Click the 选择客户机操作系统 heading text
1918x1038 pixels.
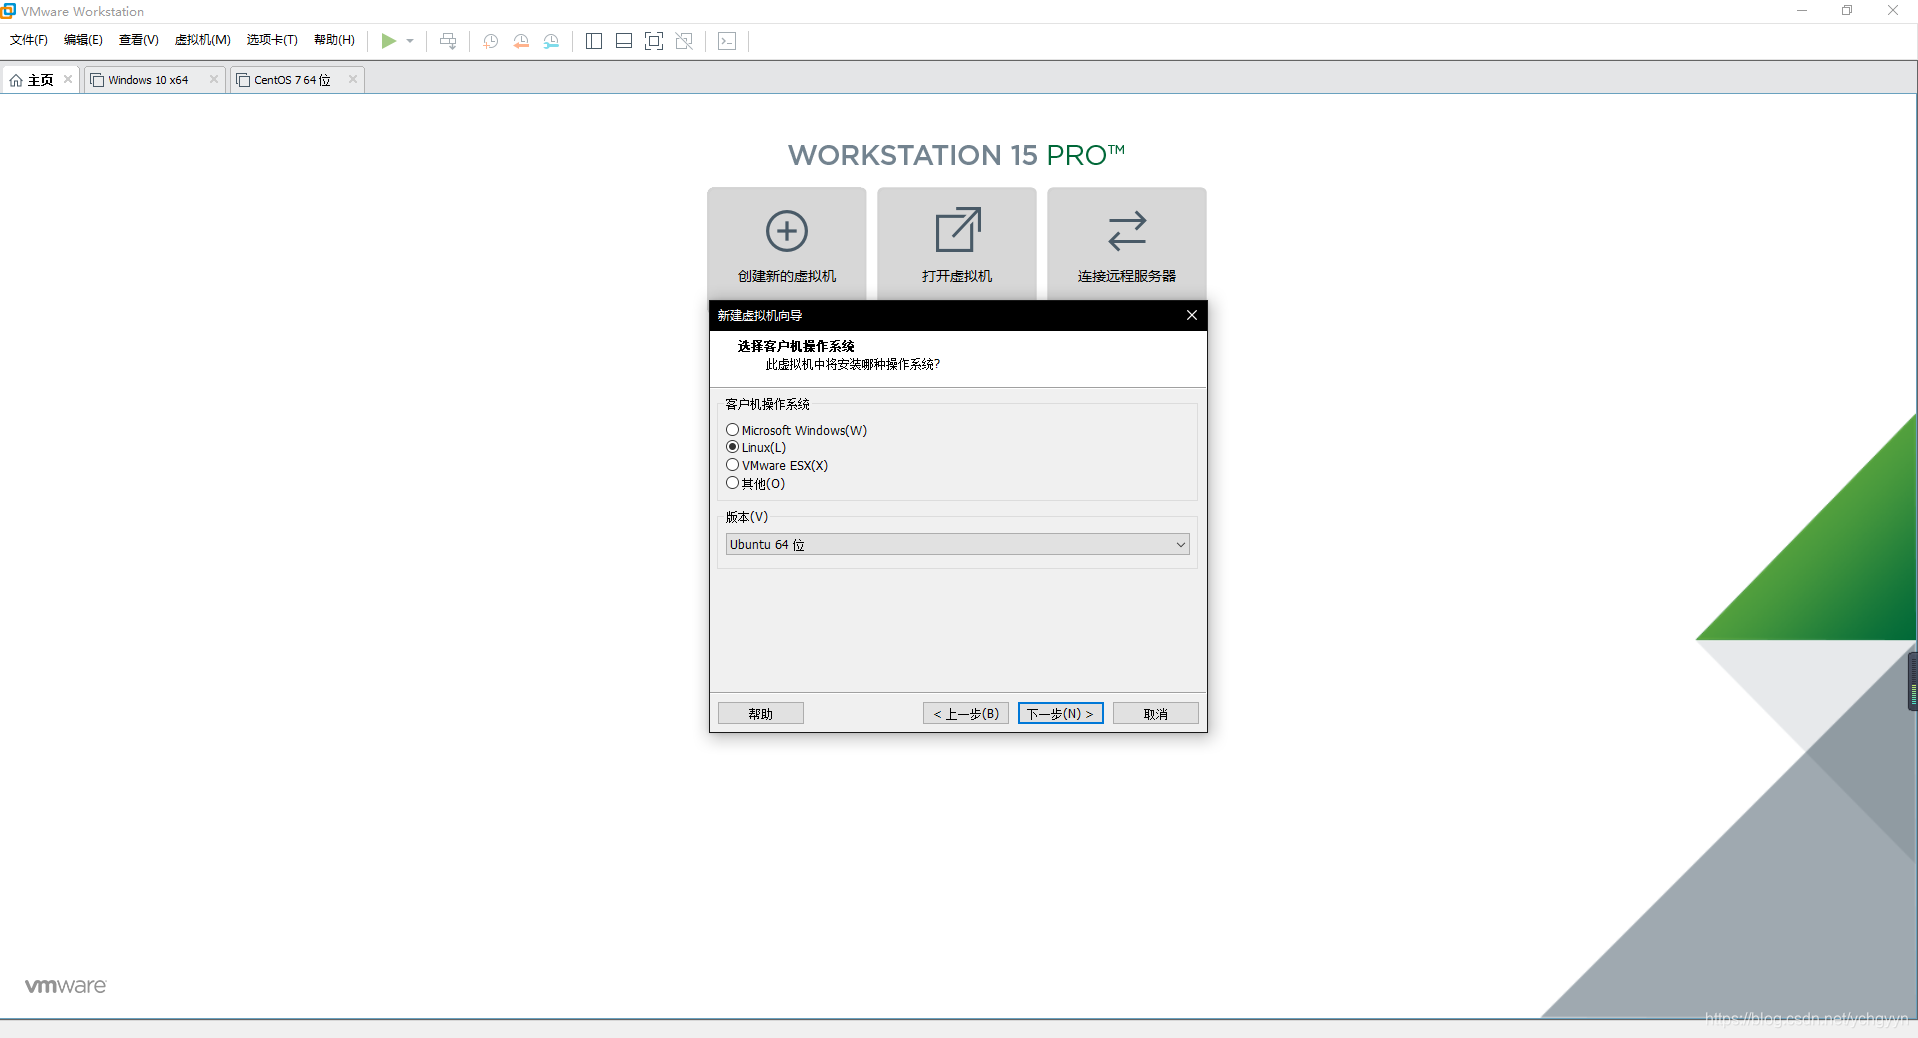coord(796,346)
